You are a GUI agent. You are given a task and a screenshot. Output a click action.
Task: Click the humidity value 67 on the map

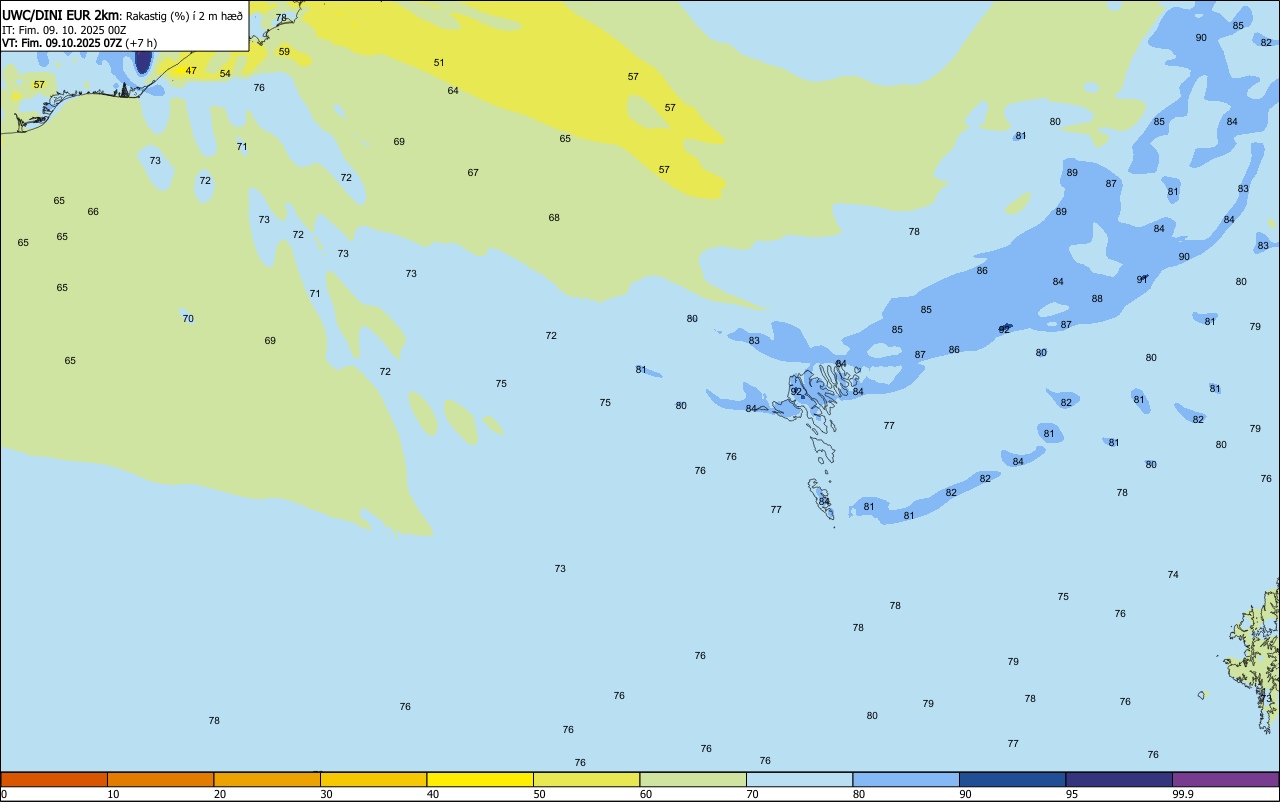[473, 173]
